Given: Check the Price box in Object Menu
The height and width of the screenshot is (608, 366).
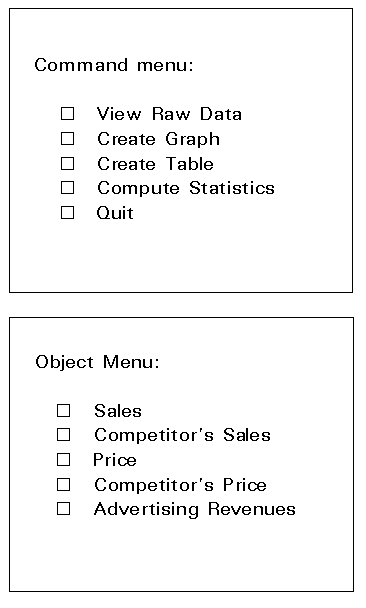Looking at the screenshot, I should pyautogui.click(x=64, y=459).
